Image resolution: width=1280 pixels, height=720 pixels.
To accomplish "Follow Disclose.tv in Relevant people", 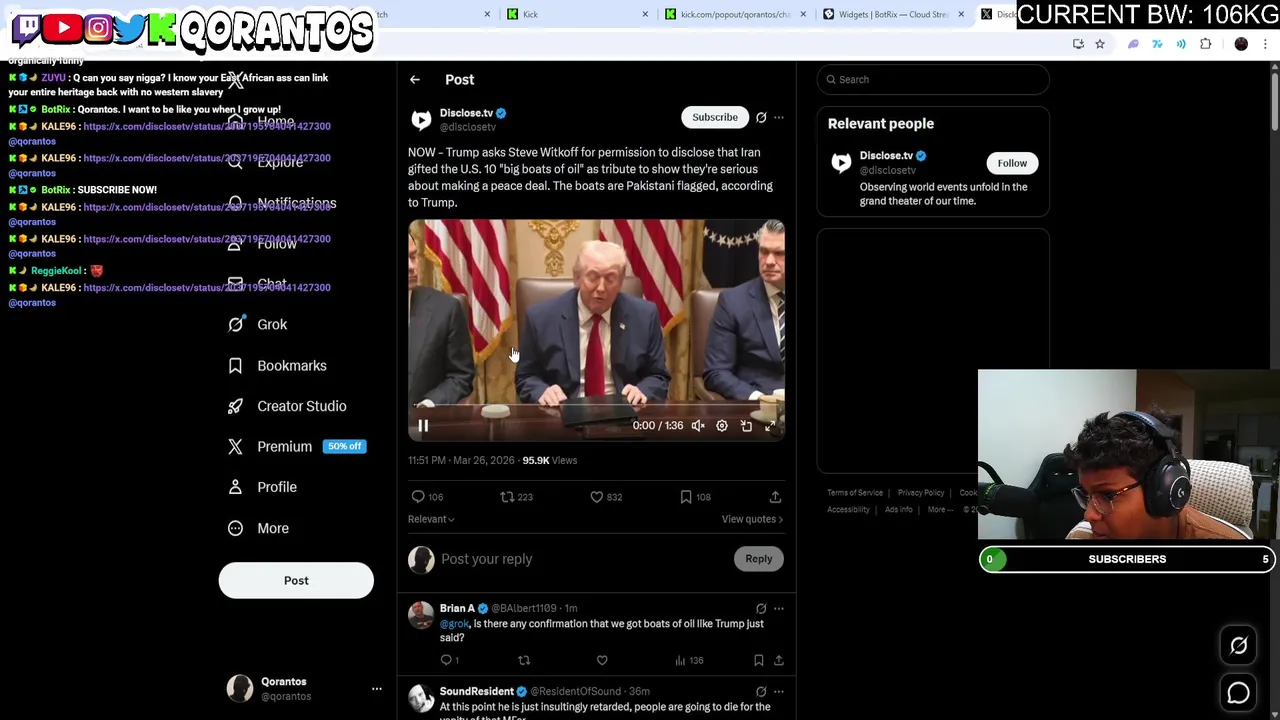I will pyautogui.click(x=1012, y=163).
